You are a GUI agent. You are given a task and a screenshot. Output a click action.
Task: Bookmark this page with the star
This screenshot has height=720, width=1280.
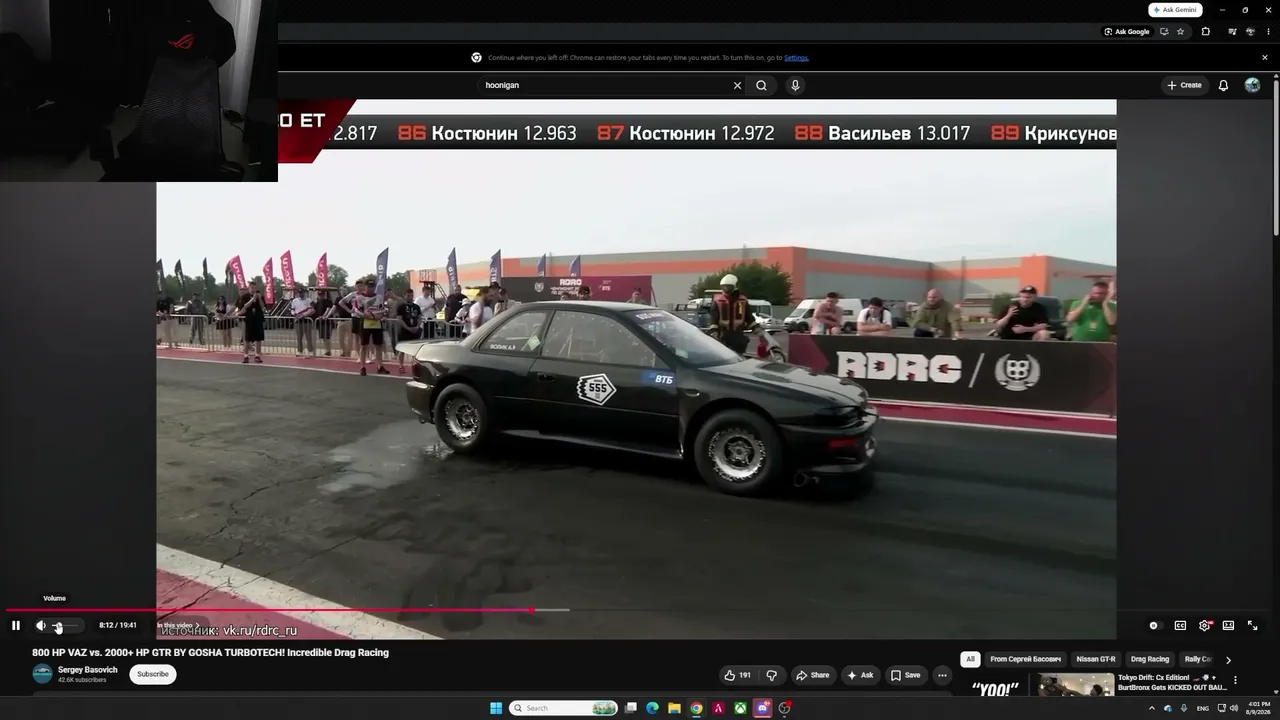[x=1180, y=32]
